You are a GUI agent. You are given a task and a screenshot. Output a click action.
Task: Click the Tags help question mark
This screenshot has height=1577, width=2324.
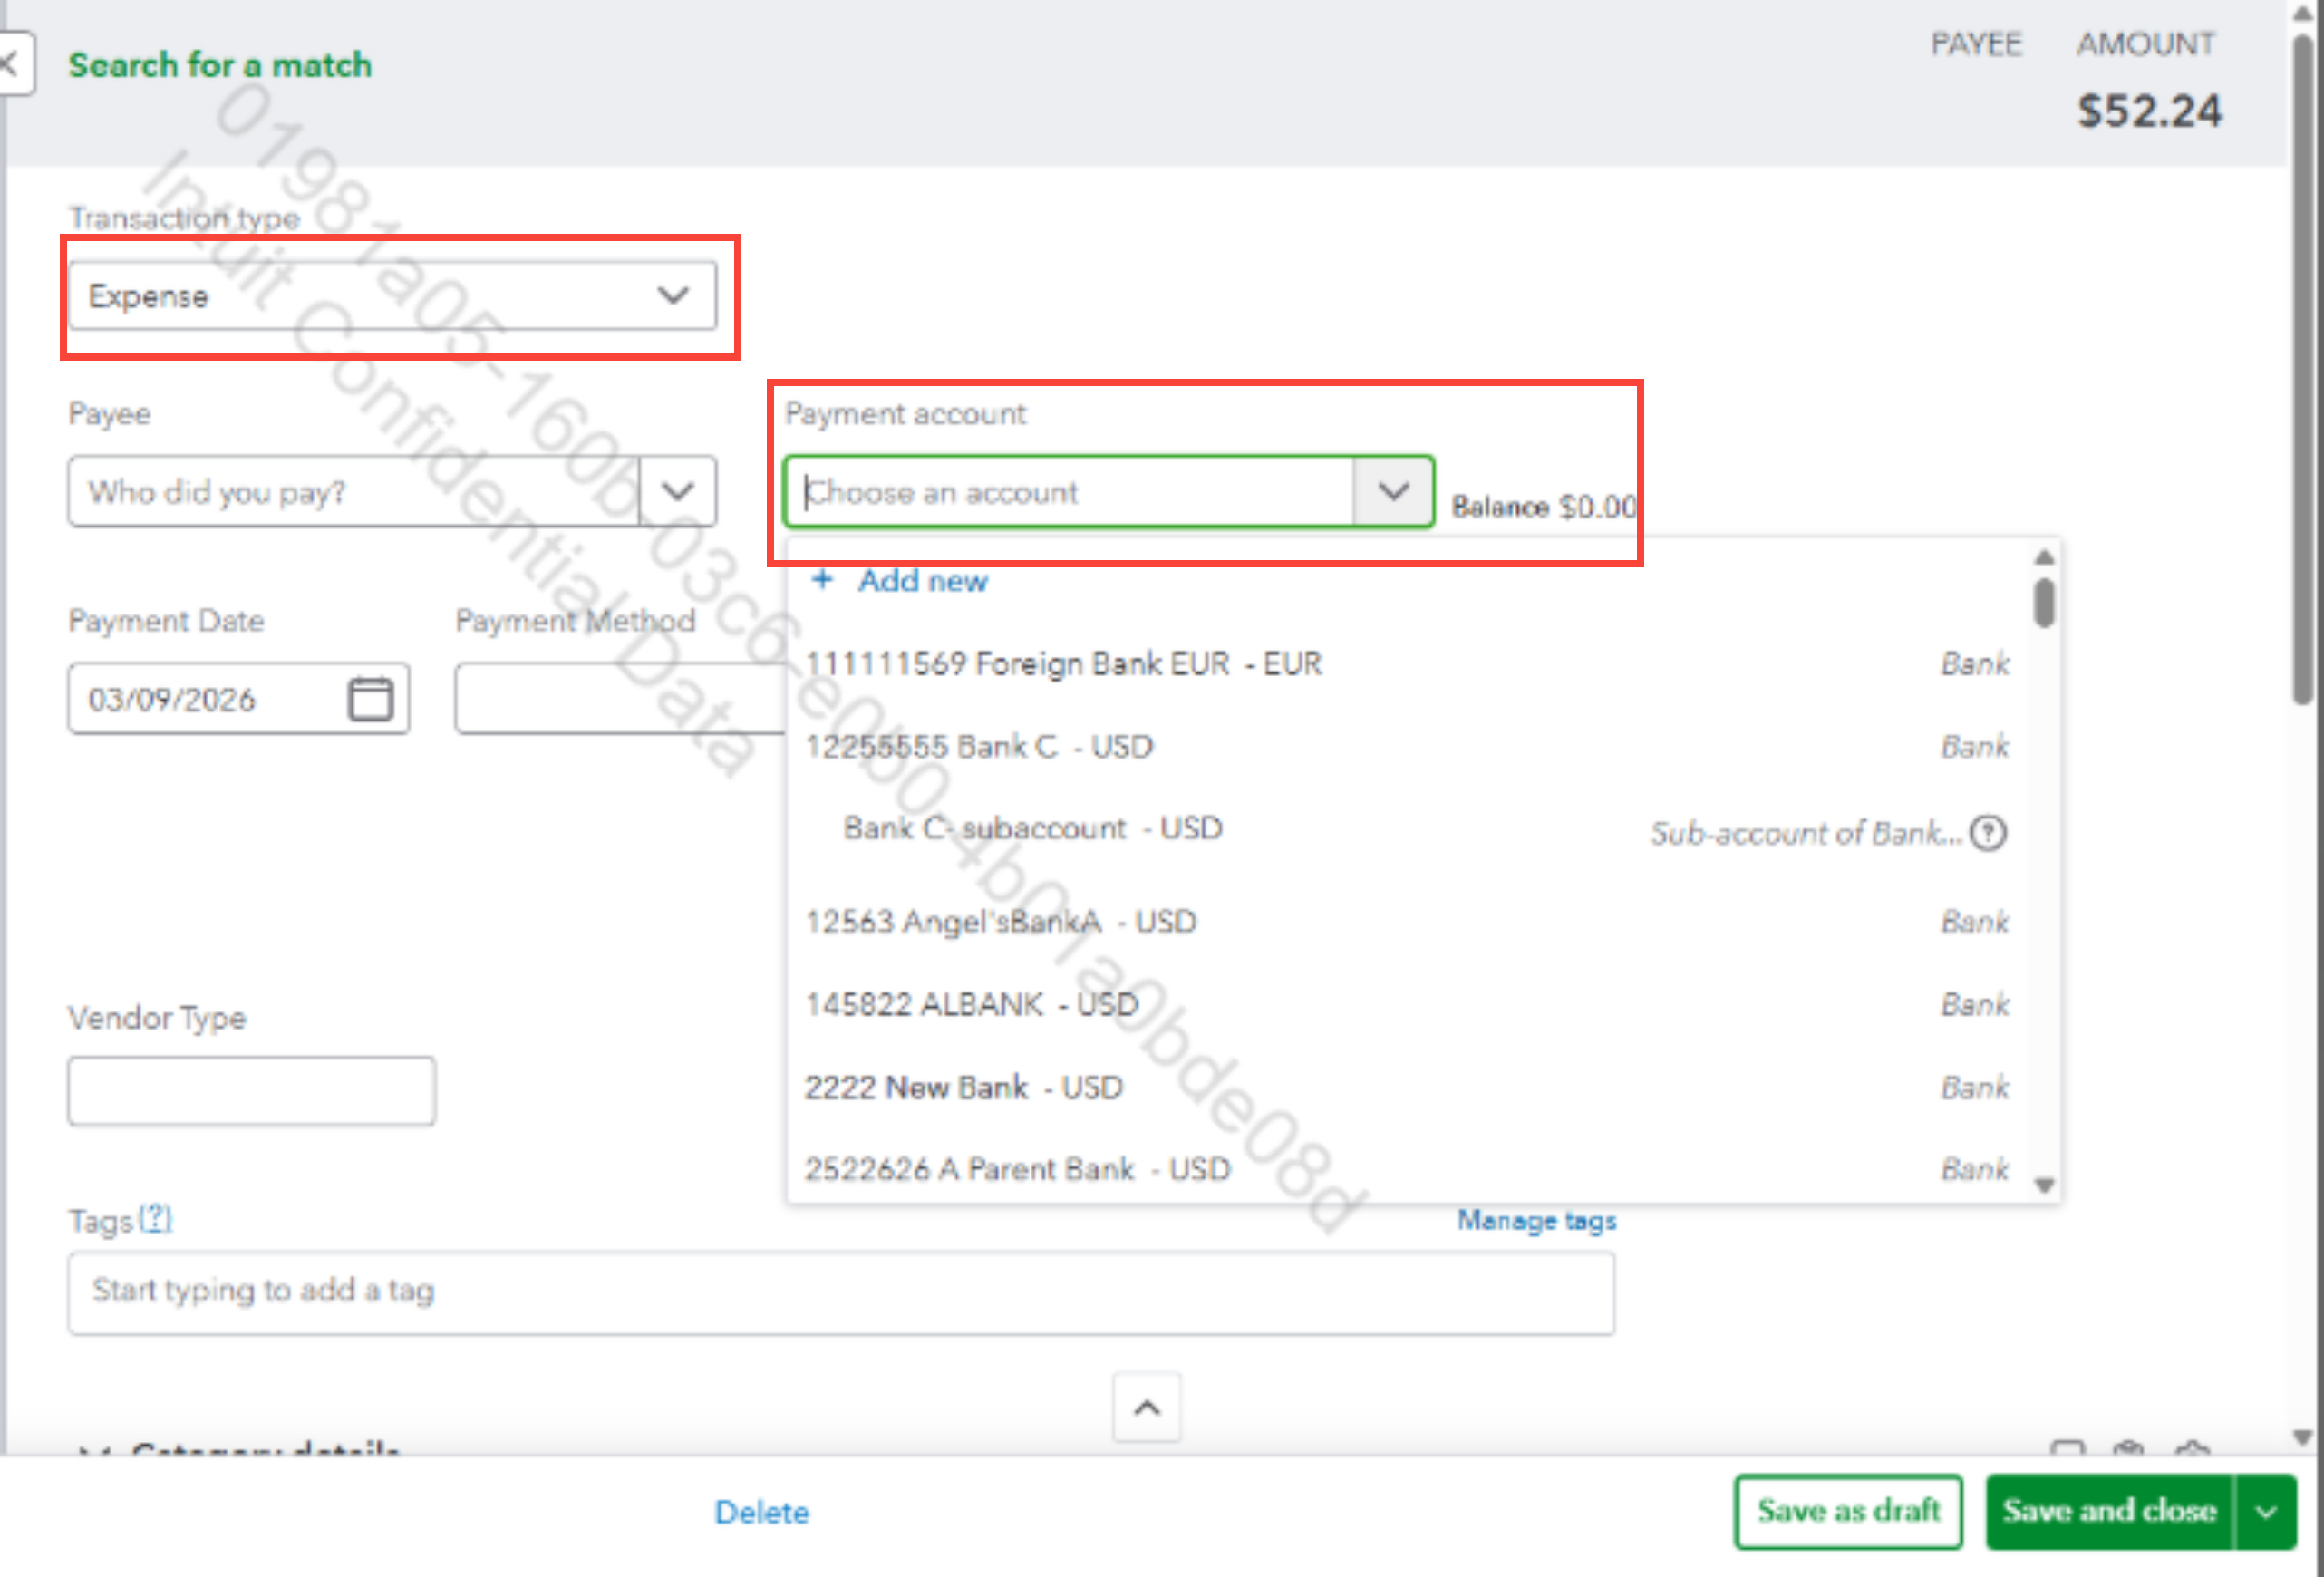[x=155, y=1219]
